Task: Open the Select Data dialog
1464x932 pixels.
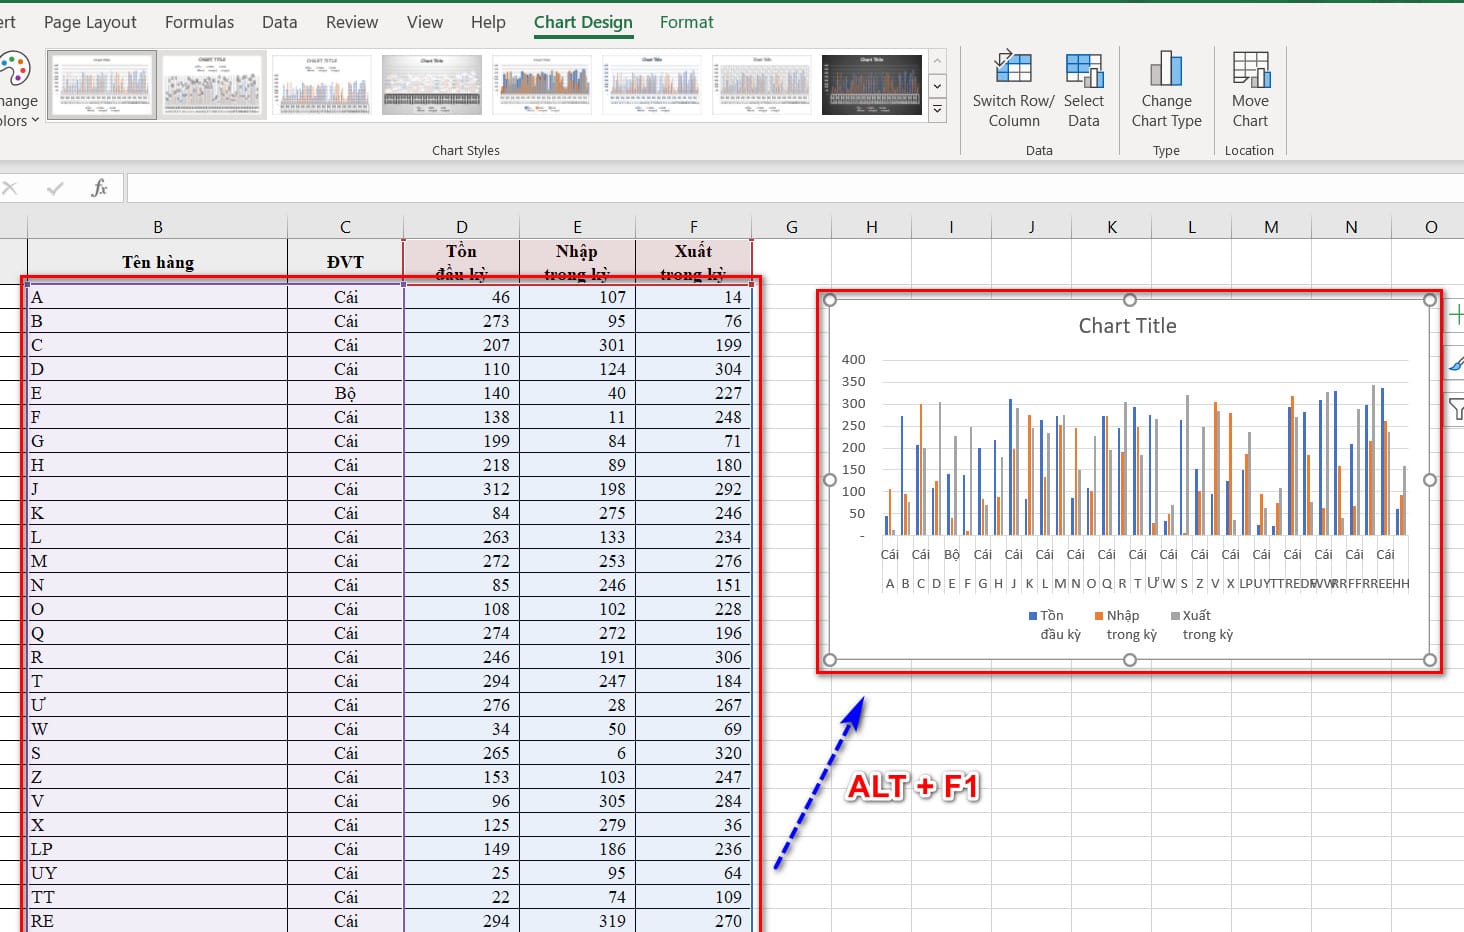Action: click(x=1084, y=90)
